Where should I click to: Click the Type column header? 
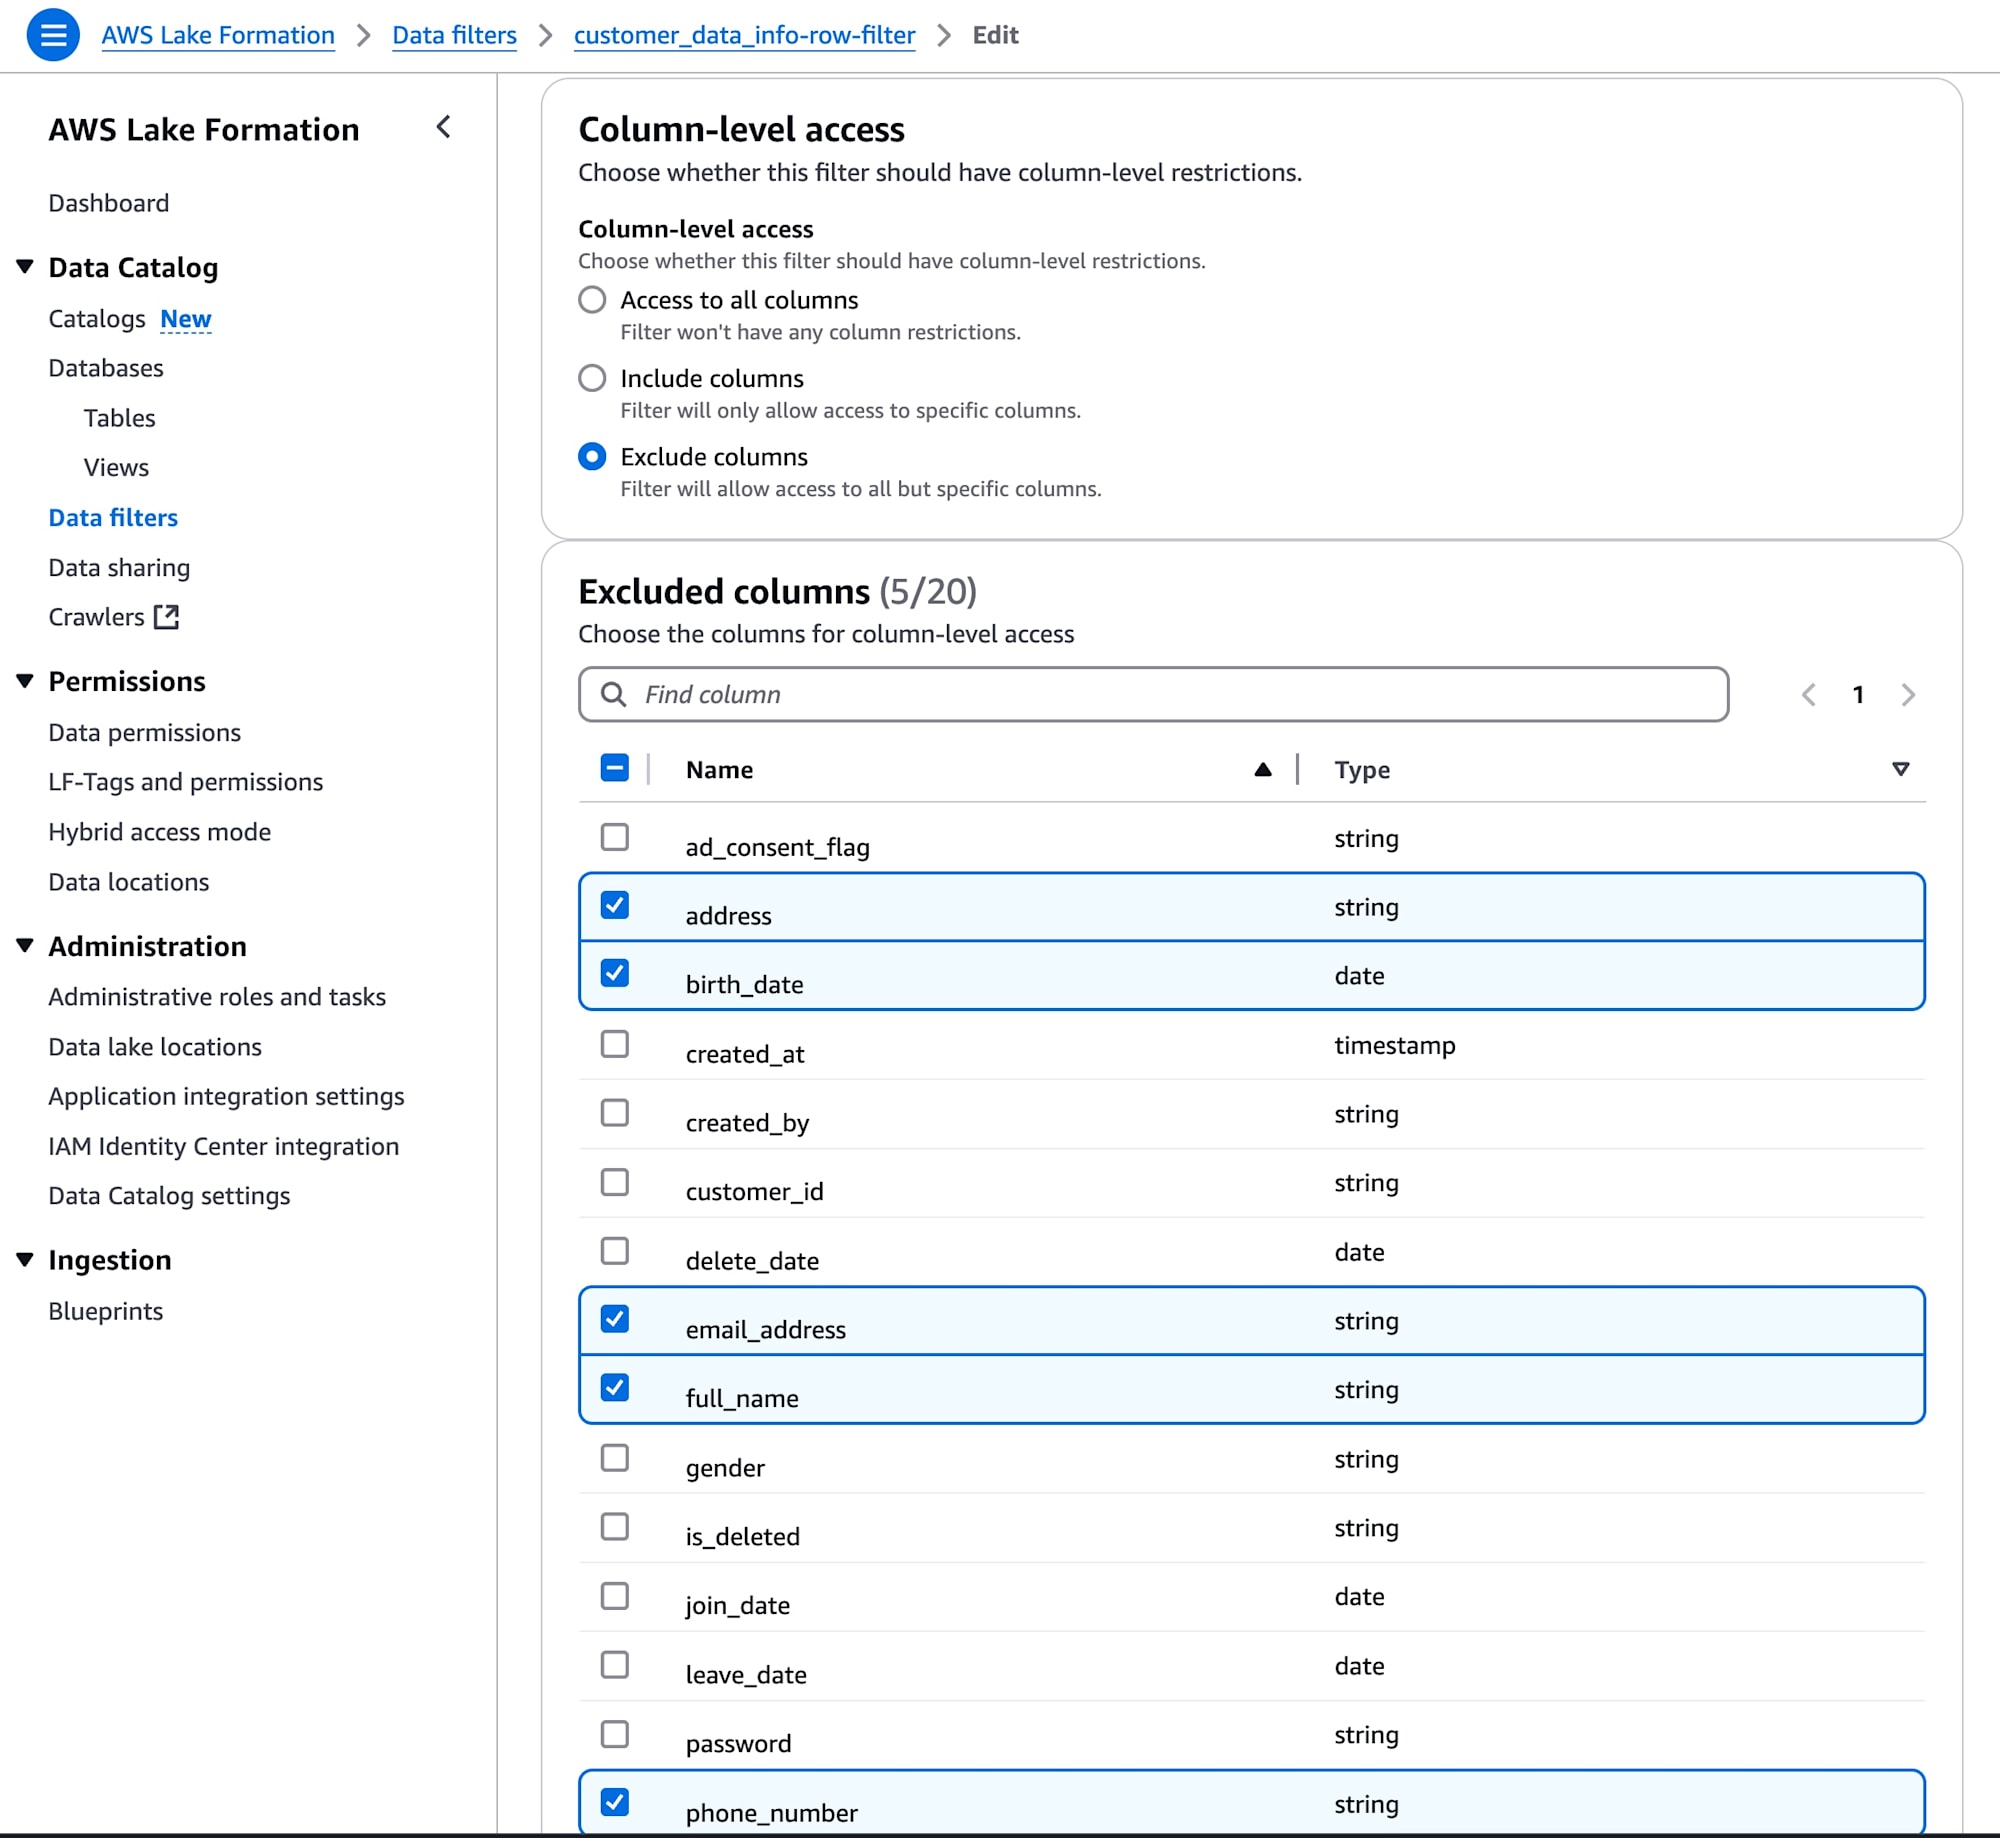point(1362,769)
